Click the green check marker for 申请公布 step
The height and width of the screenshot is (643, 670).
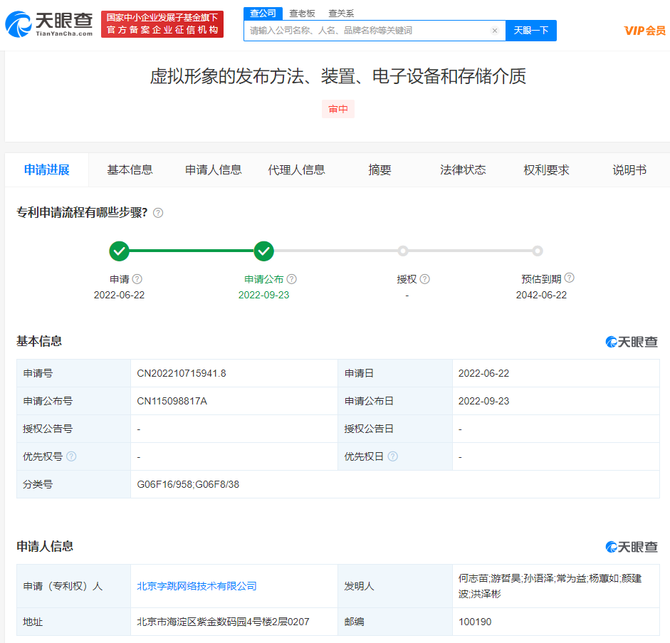(x=264, y=251)
